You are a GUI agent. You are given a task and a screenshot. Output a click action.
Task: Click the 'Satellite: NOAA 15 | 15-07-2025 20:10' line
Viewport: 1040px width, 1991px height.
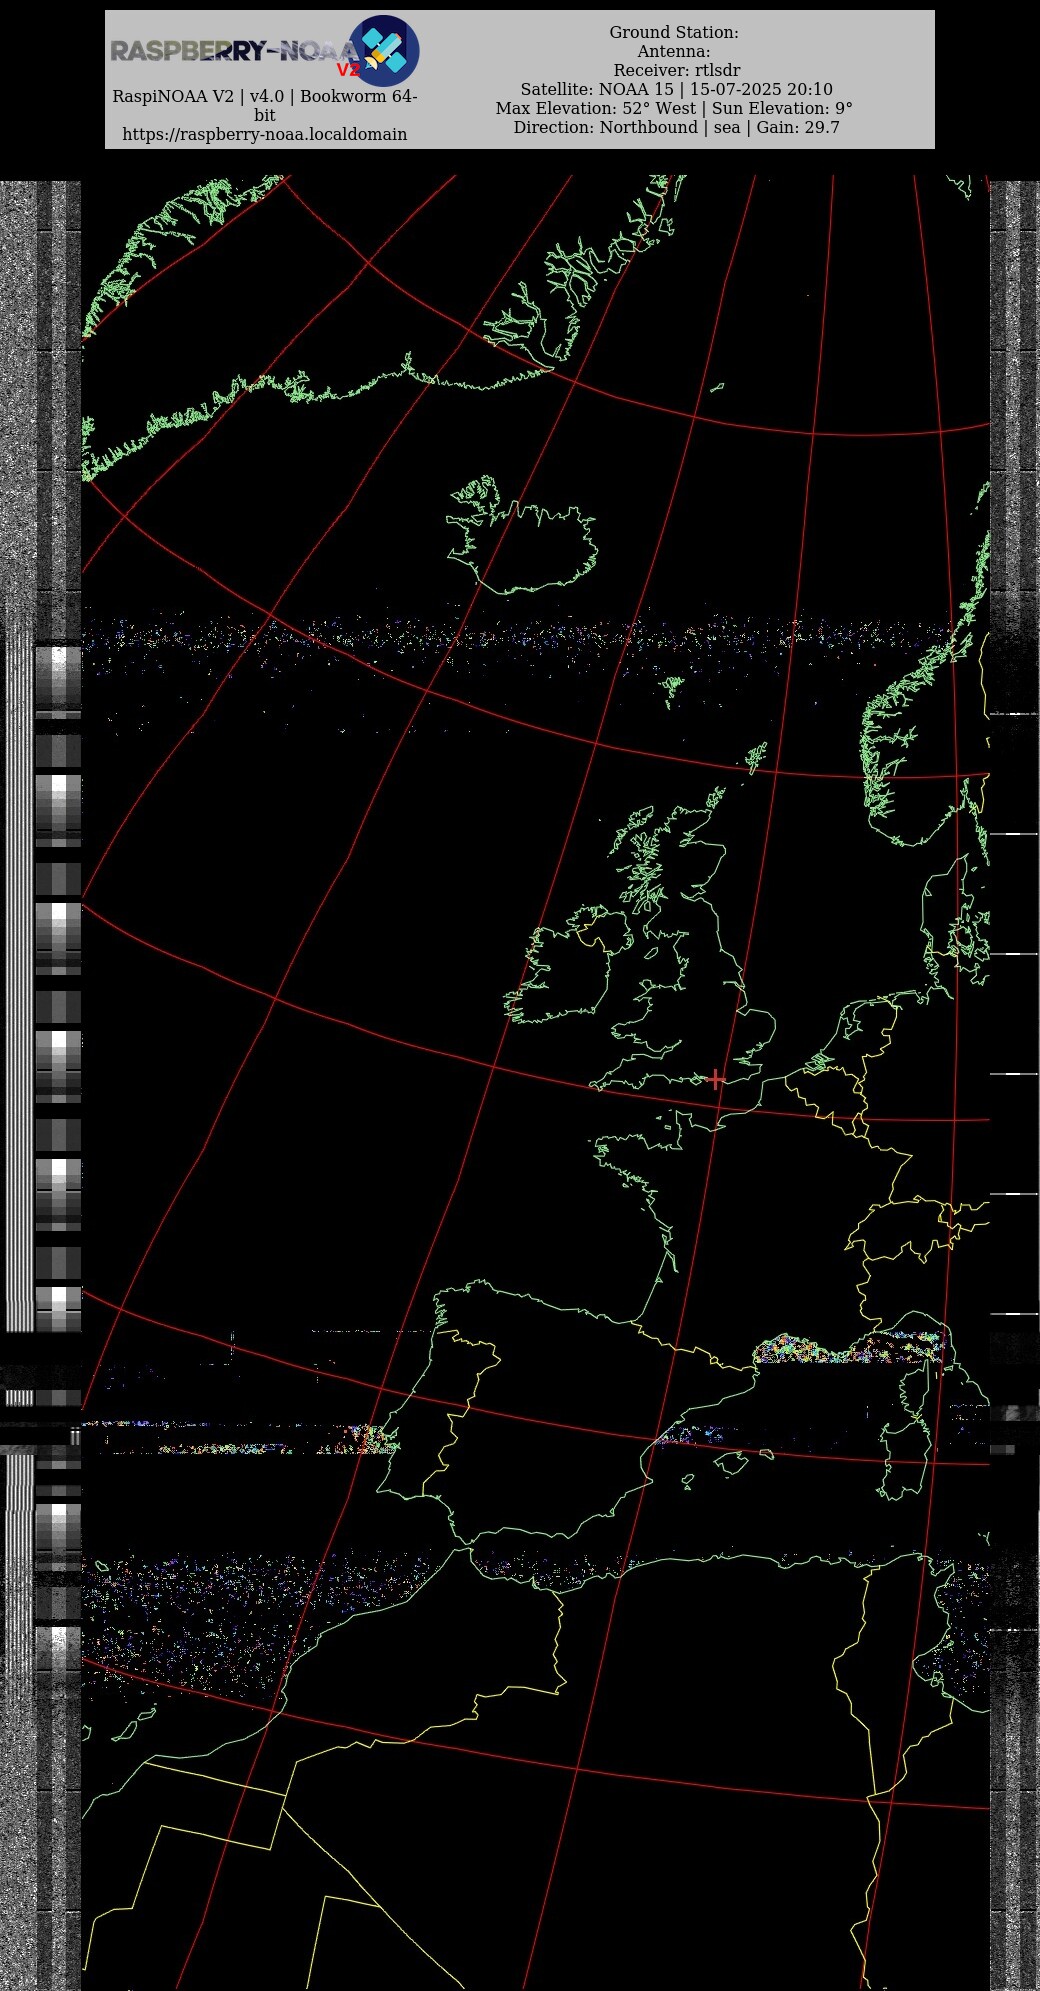(x=676, y=89)
